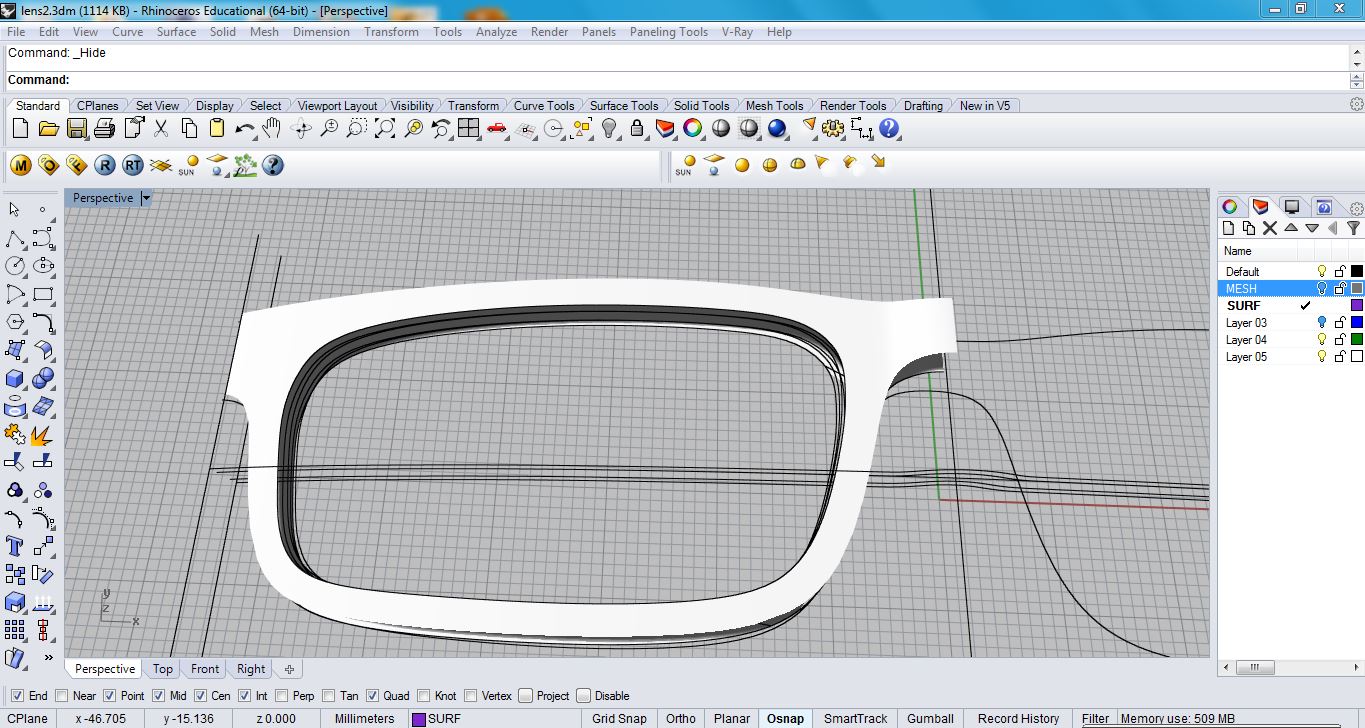Image resolution: width=1365 pixels, height=728 pixels.
Task: Open the Paneling Tools menu
Action: [668, 32]
